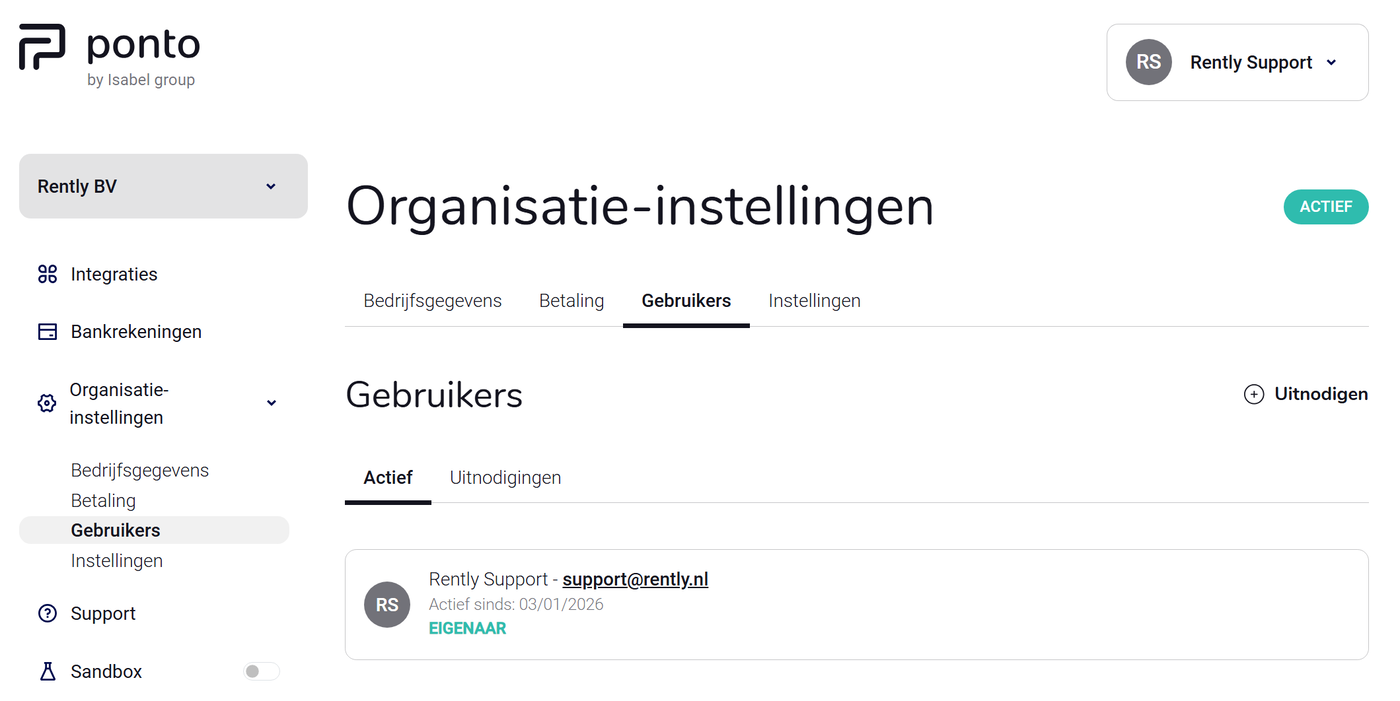Click the Bankrekeningen card icon
This screenshot has width=1400, height=701.
(x=47, y=332)
